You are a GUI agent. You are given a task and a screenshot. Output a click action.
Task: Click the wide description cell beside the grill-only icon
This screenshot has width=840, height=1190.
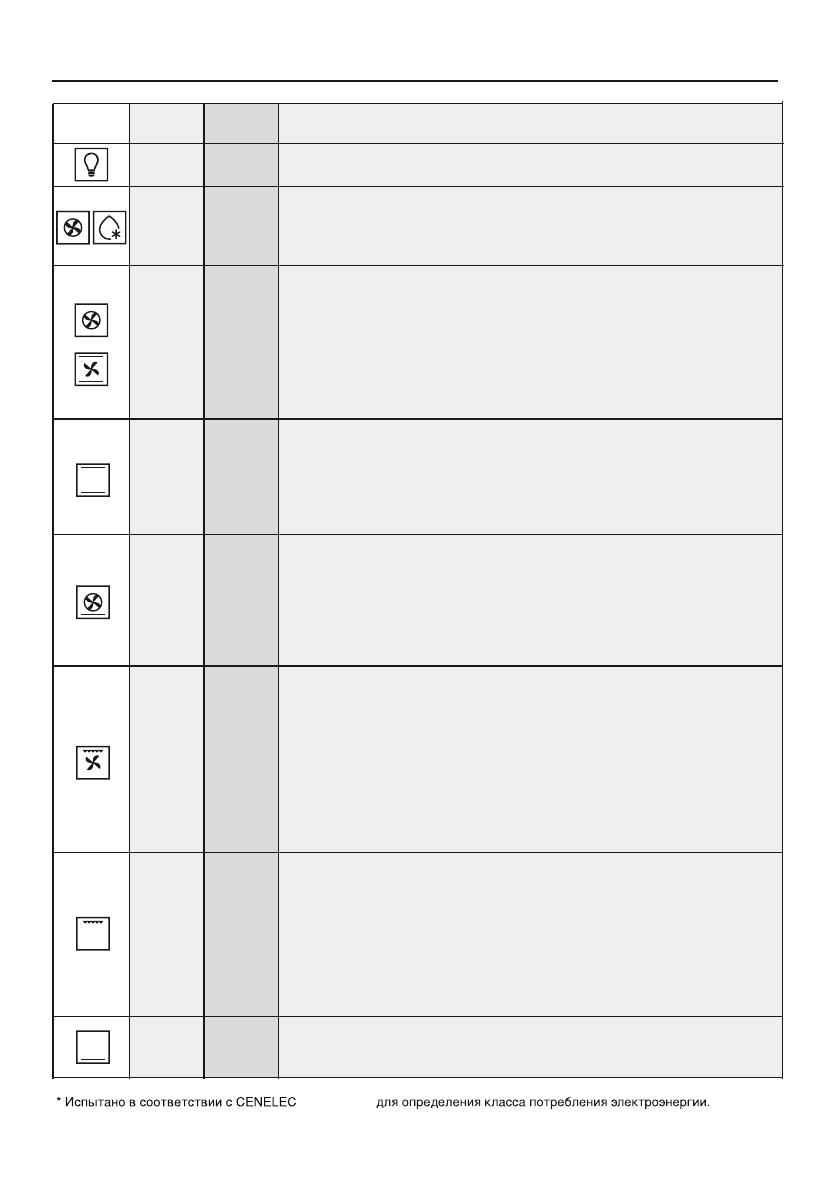(530, 934)
